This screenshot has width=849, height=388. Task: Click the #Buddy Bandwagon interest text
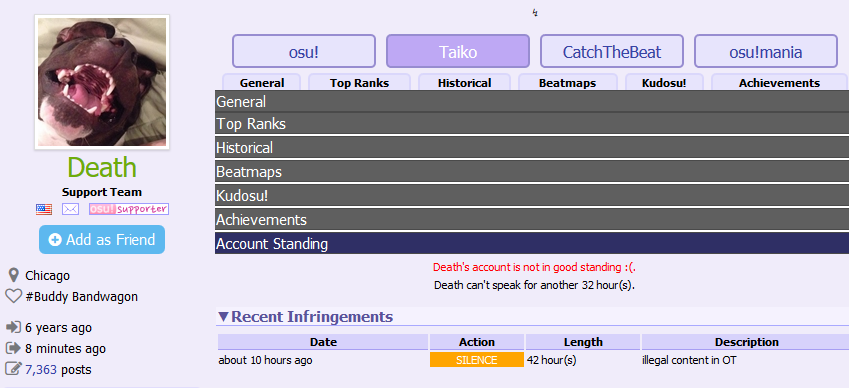point(81,297)
